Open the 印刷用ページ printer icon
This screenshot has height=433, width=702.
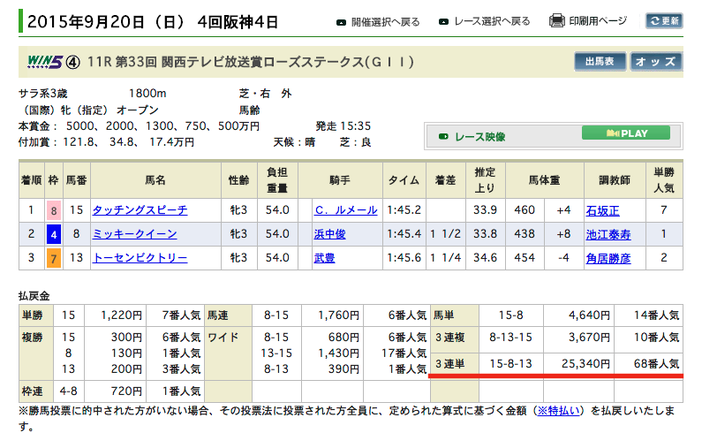coord(556,21)
